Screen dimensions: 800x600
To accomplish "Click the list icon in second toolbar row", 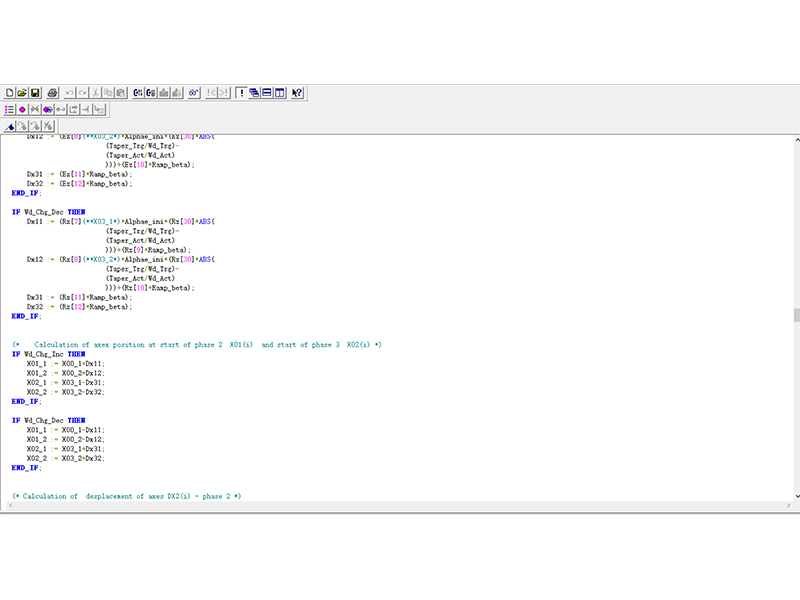I will [10, 109].
